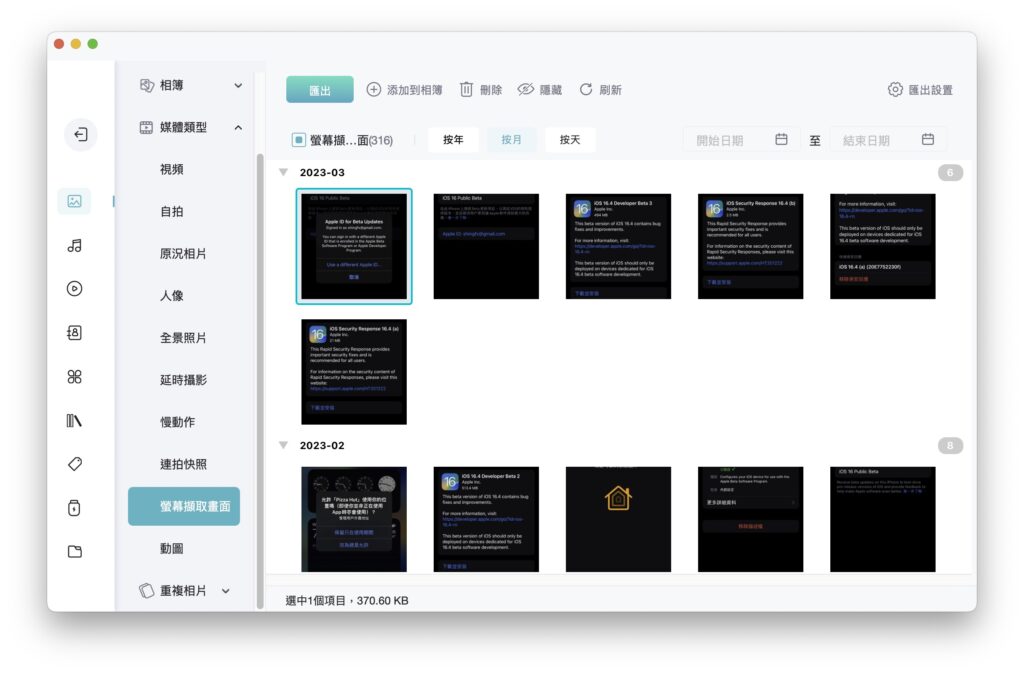Image resolution: width=1024 pixels, height=674 pixels.
Task: Click the 2023-03 group header text
Action: (x=322, y=172)
